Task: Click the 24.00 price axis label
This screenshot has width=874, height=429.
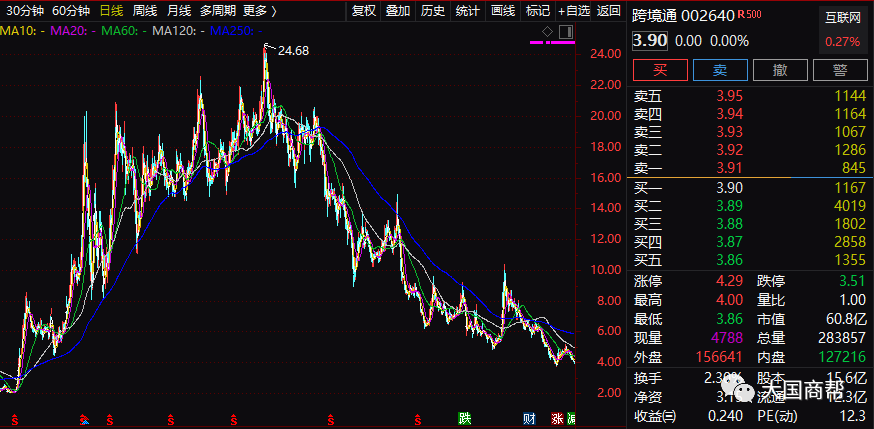Action: click(x=604, y=55)
